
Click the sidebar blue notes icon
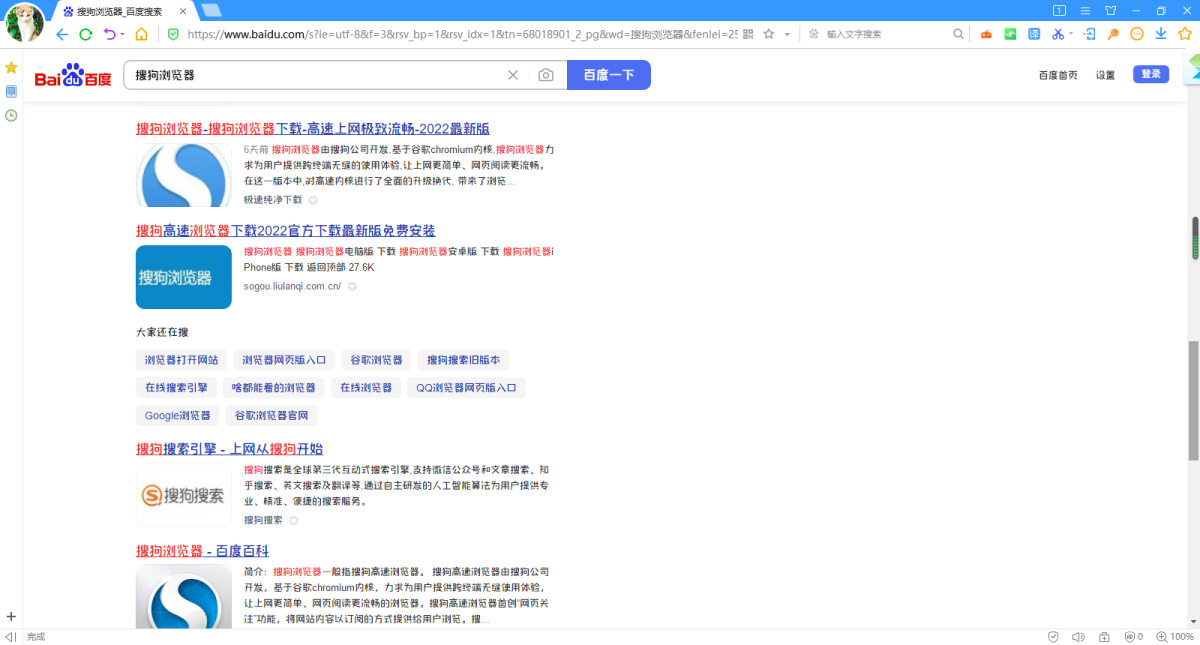coord(11,91)
